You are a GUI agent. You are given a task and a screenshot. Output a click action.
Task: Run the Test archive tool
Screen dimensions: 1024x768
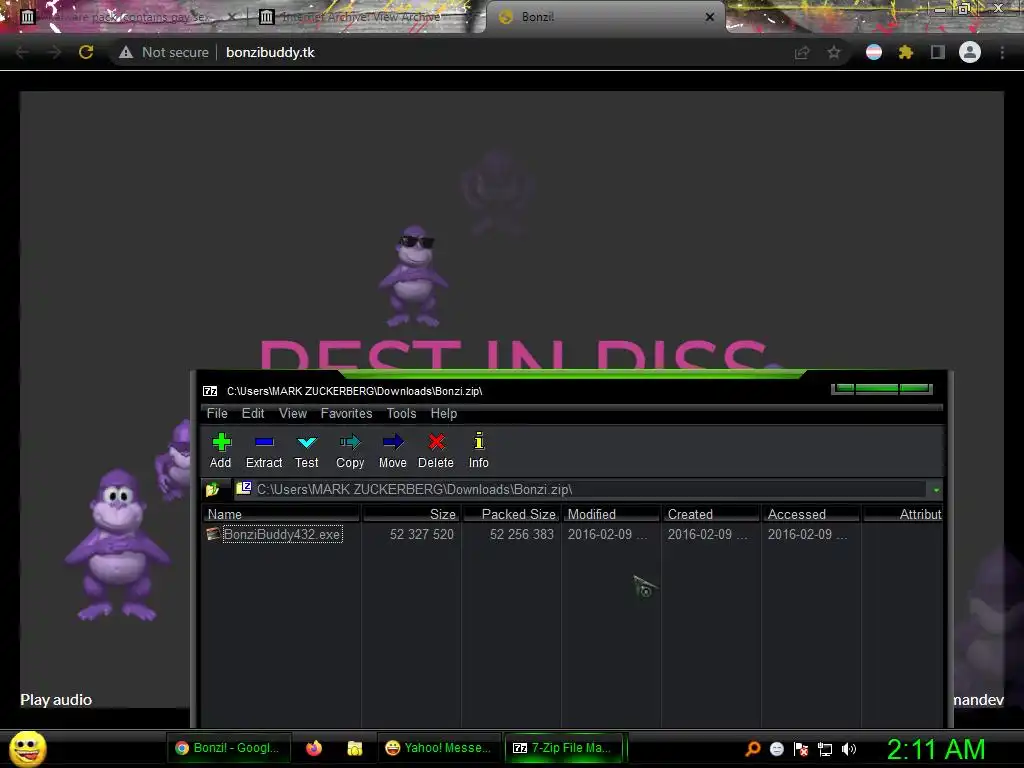tap(306, 451)
